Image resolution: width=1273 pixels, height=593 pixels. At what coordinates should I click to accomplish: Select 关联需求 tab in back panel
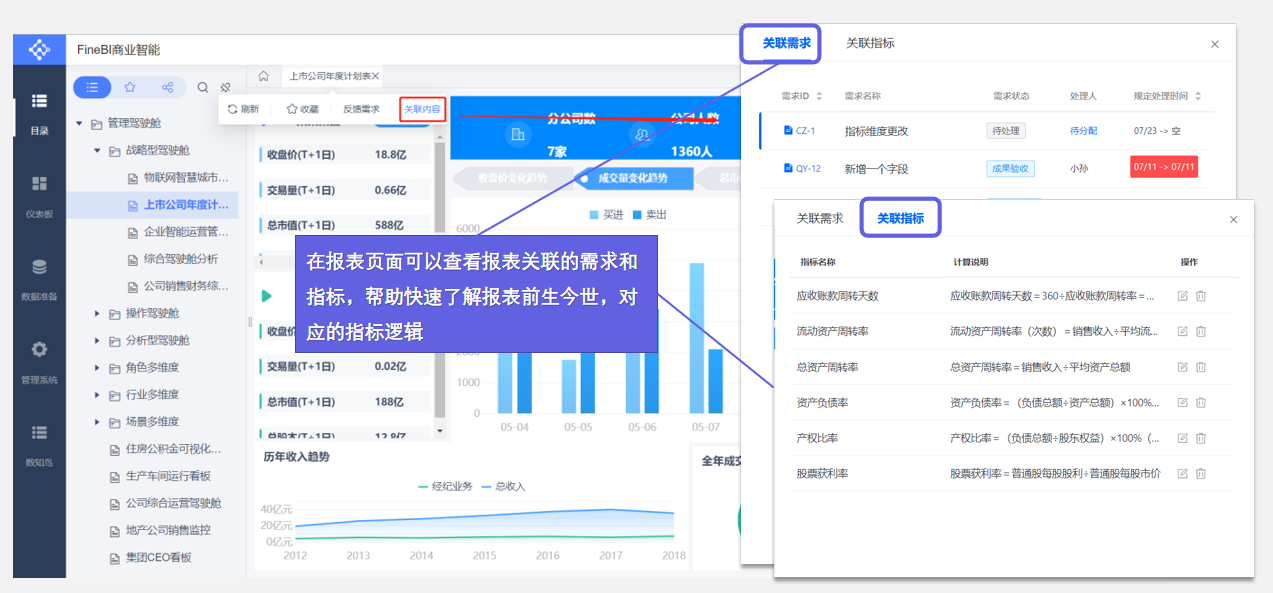point(786,43)
